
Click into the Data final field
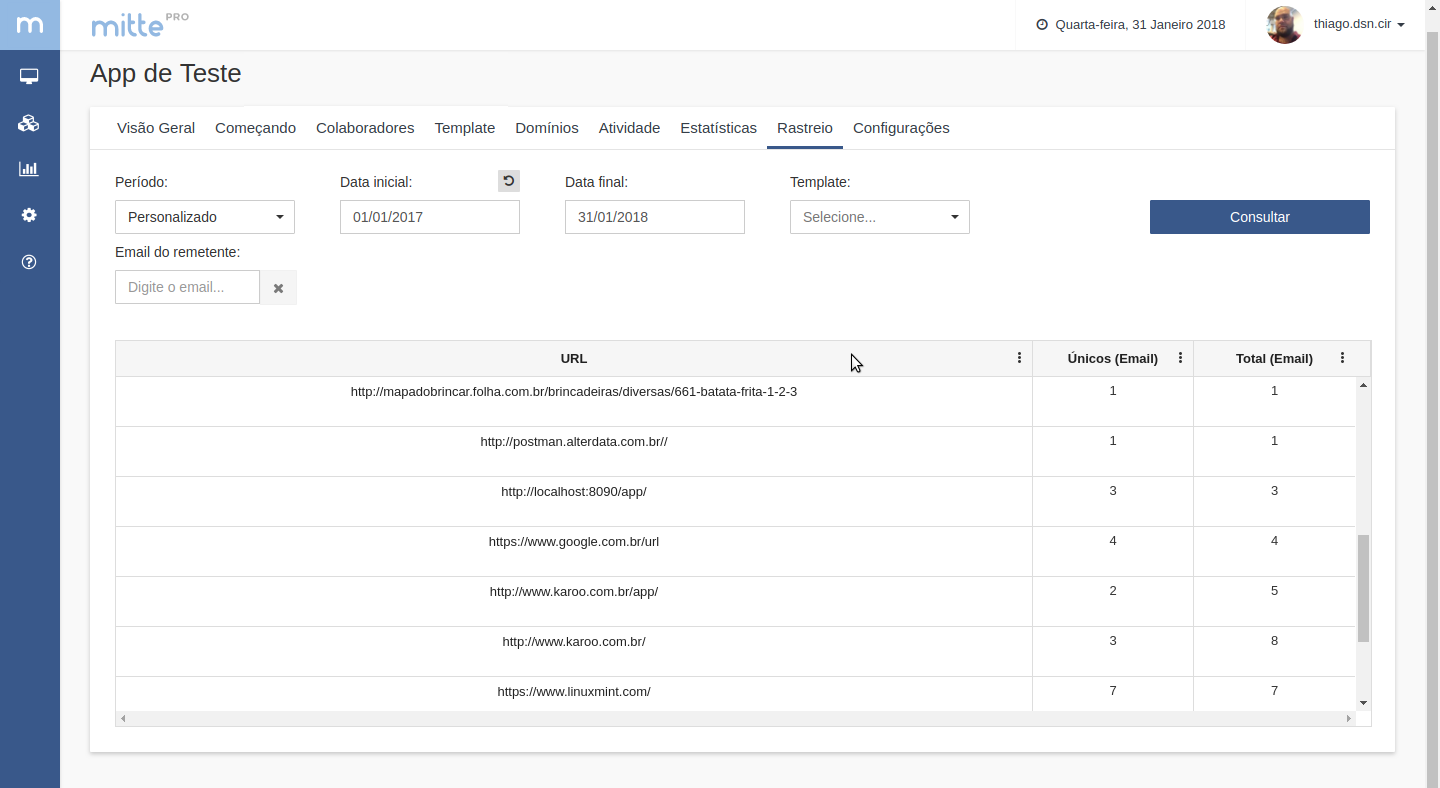655,217
